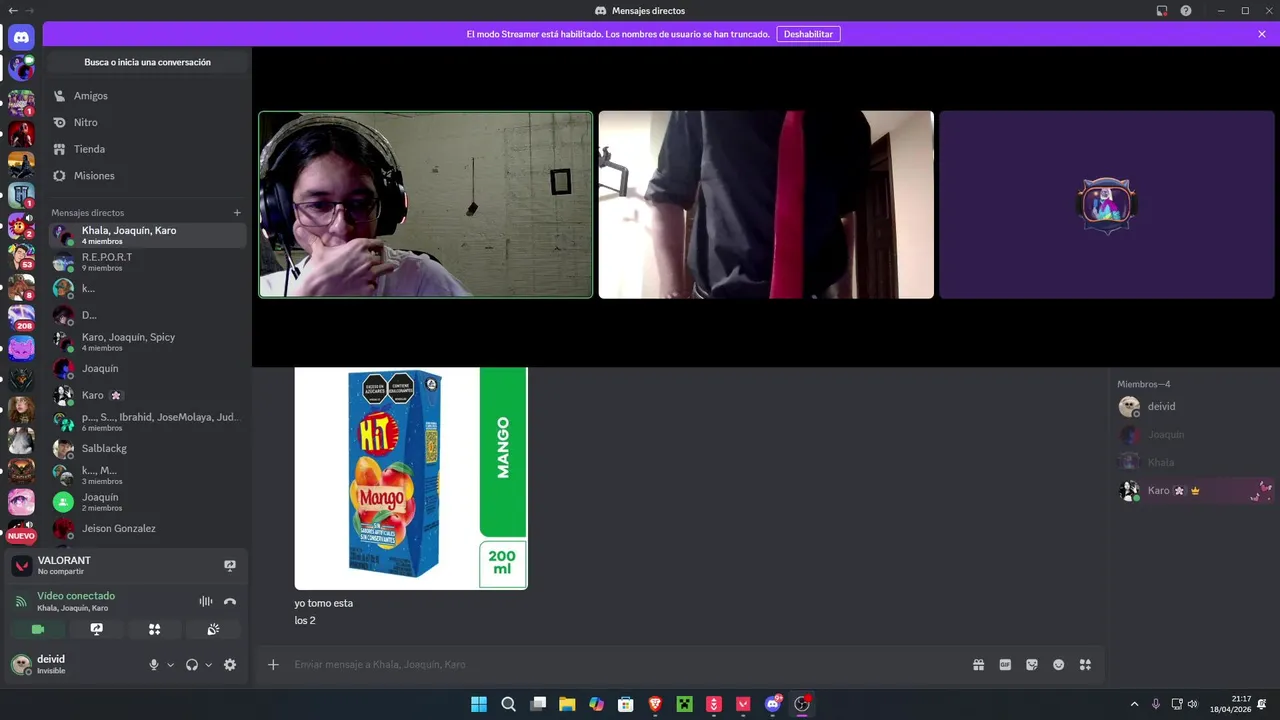Expand microphone input options chevron
The width and height of the screenshot is (1280, 720).
(x=170, y=665)
